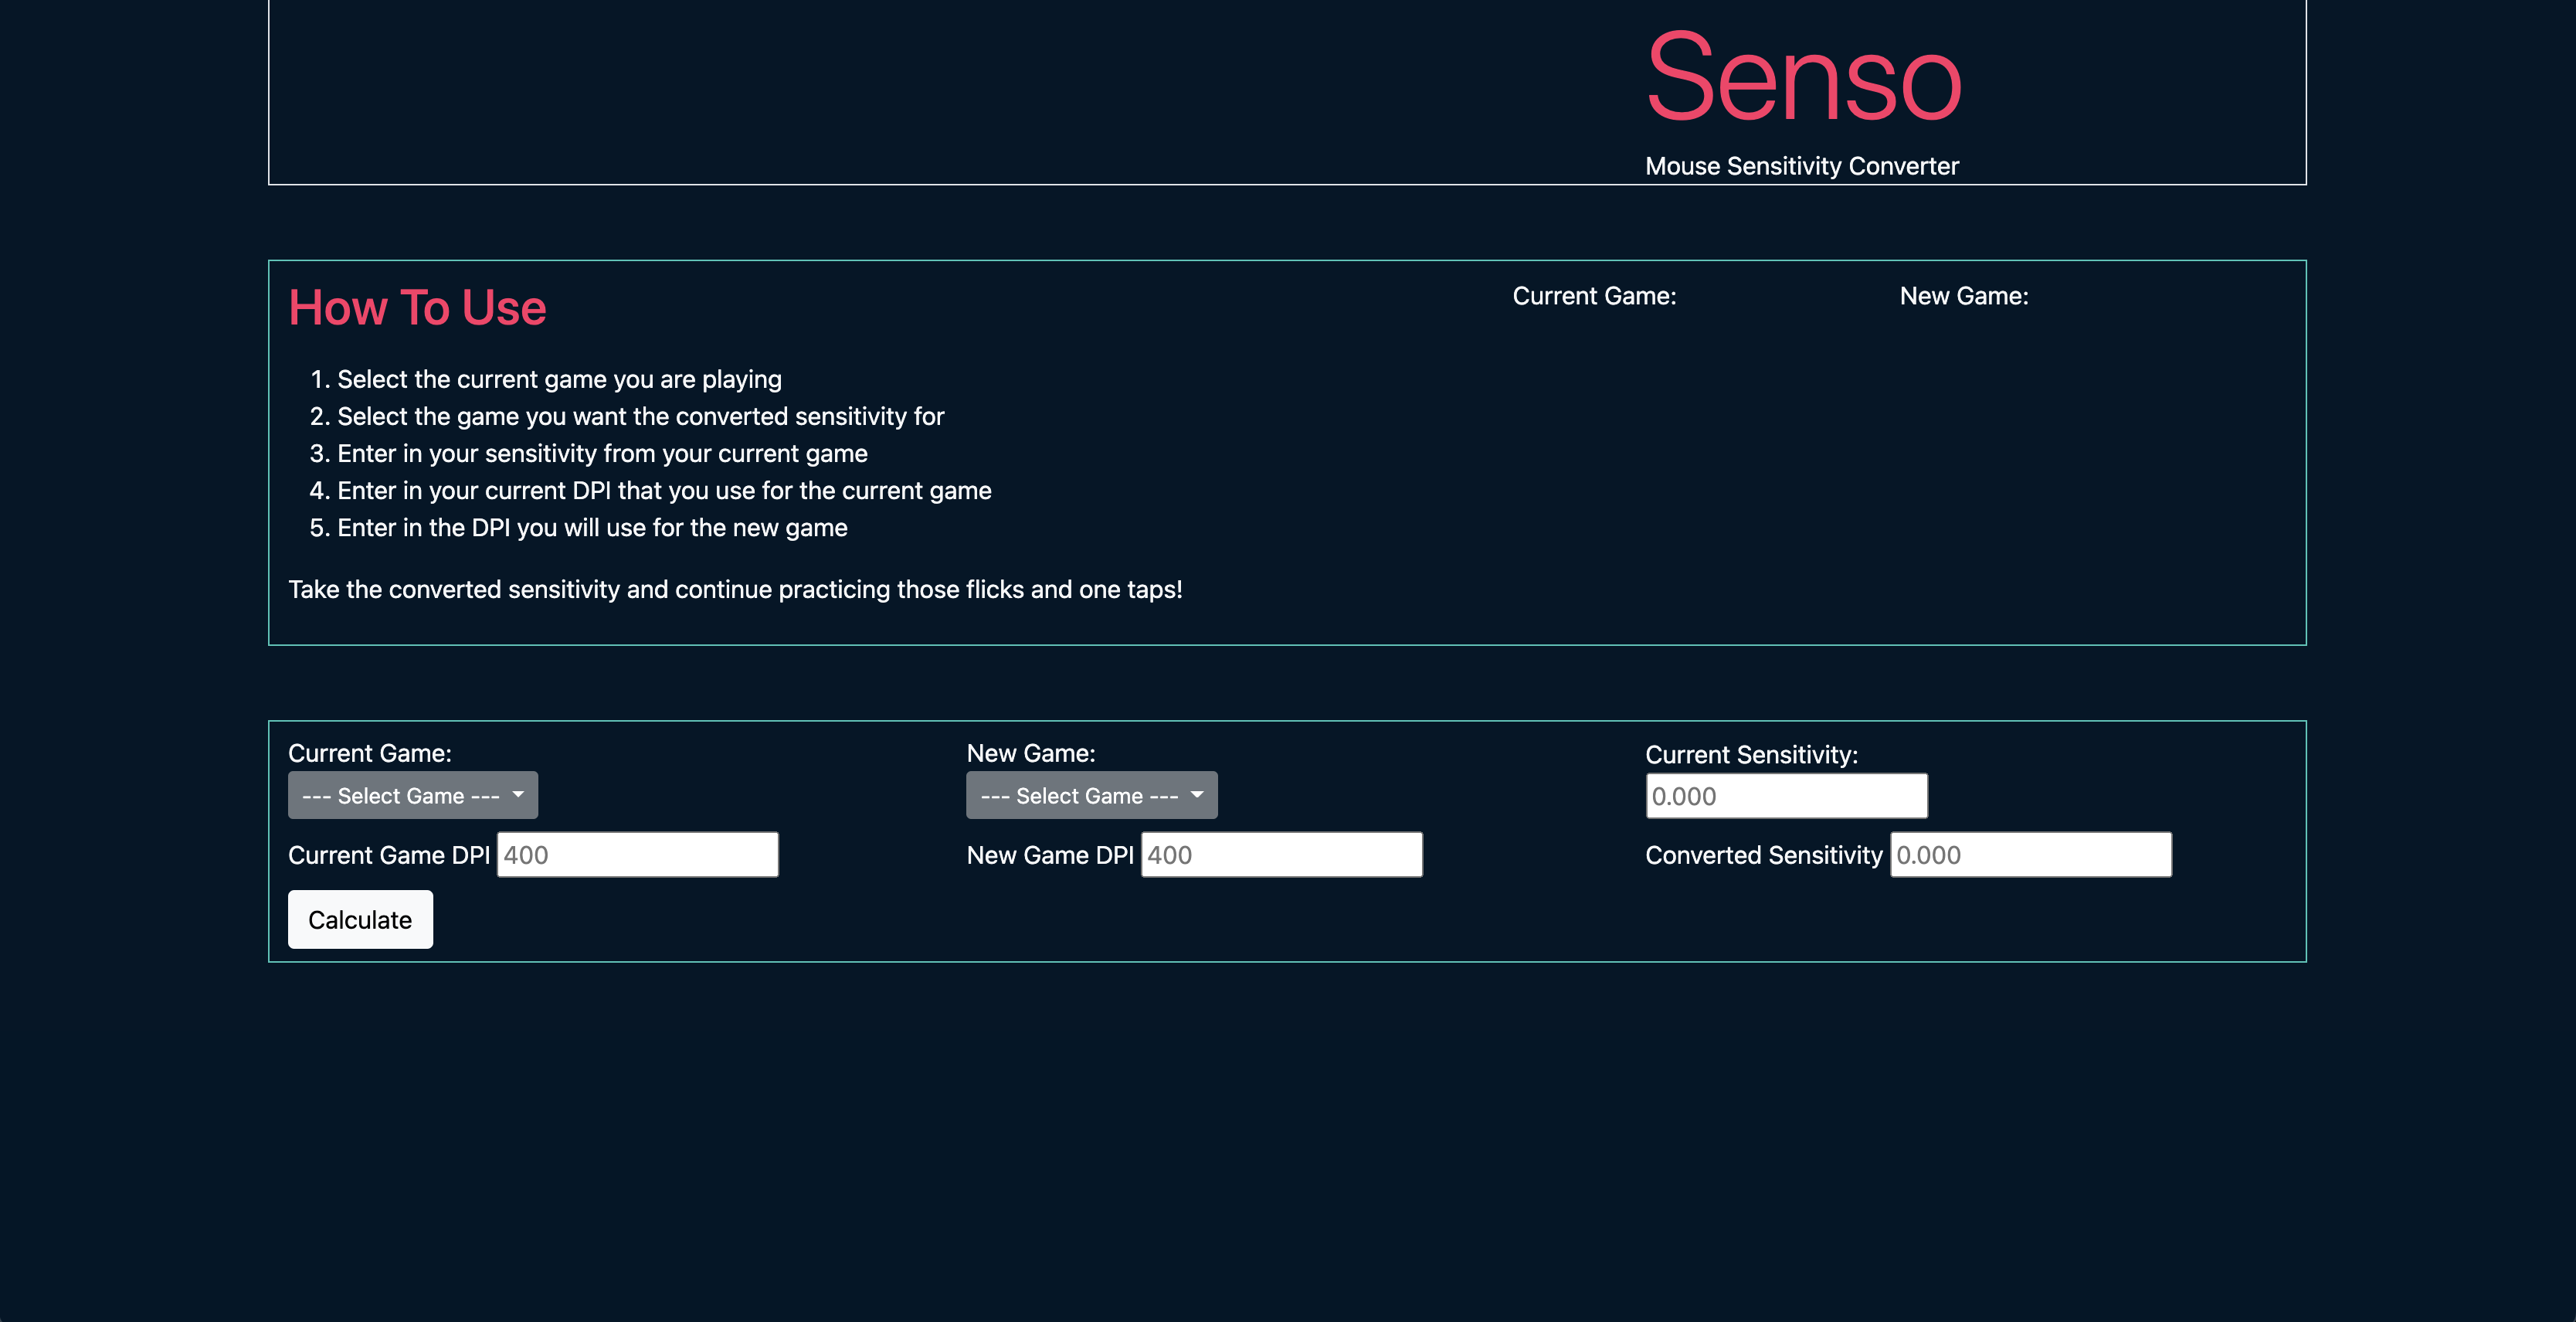This screenshot has width=2576, height=1322.
Task: Click step 'Enter in your current DPI that you use'
Action: coord(664,490)
